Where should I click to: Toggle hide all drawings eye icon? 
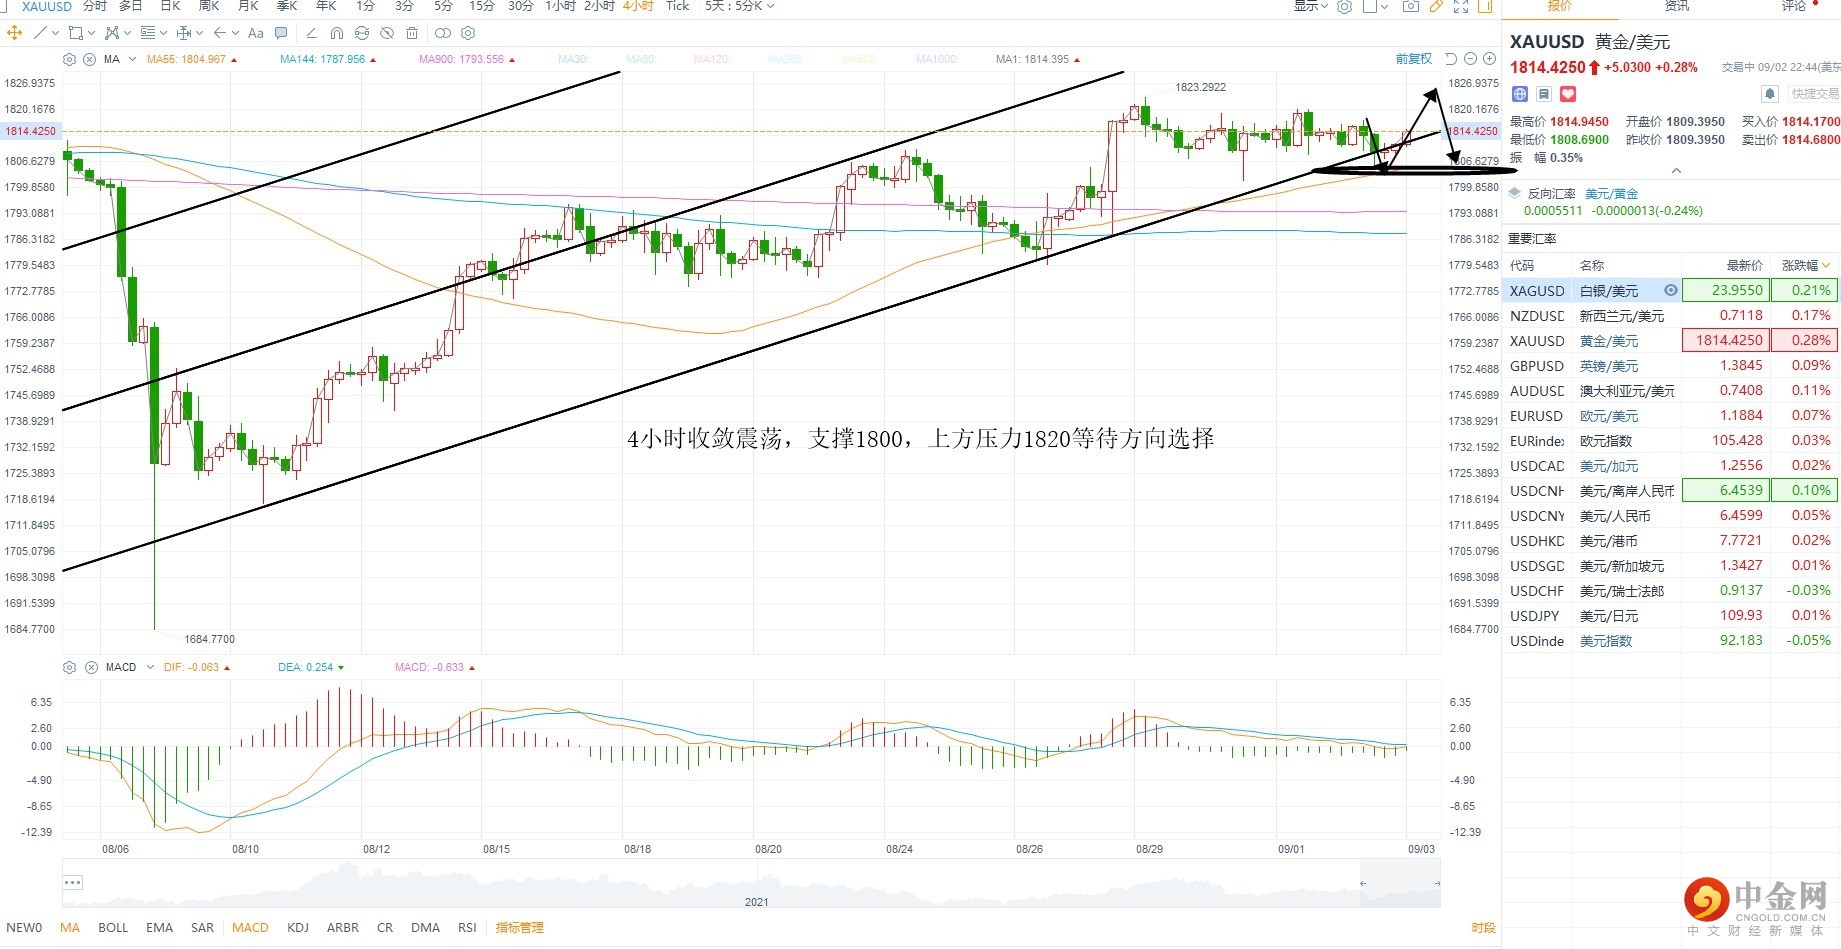[x=387, y=33]
